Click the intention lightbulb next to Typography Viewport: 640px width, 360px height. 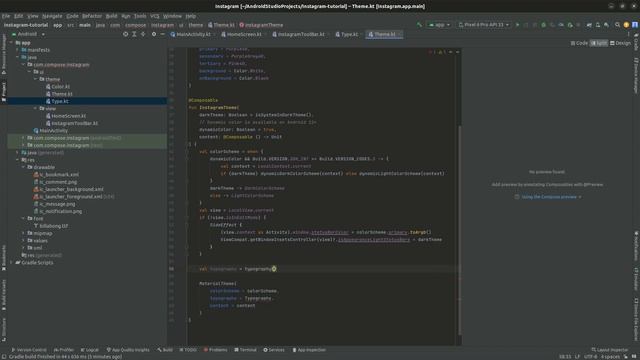[x=274, y=269]
